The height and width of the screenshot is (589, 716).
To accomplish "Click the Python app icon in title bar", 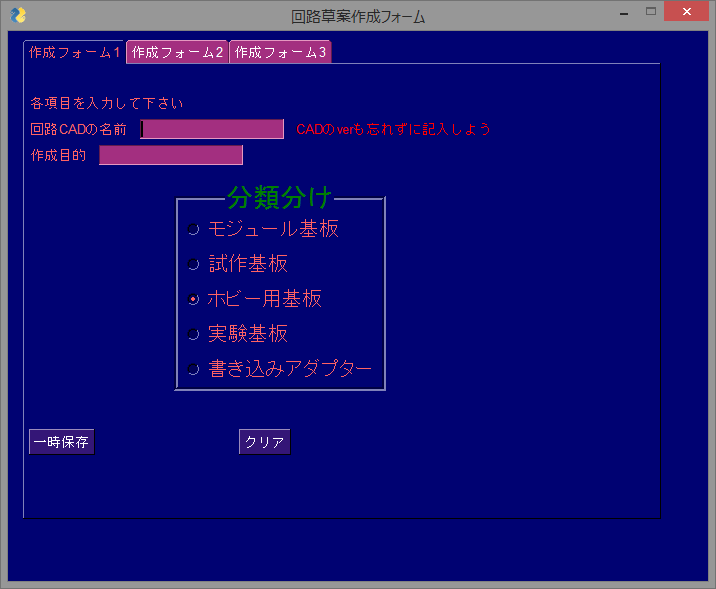I will pos(18,15).
